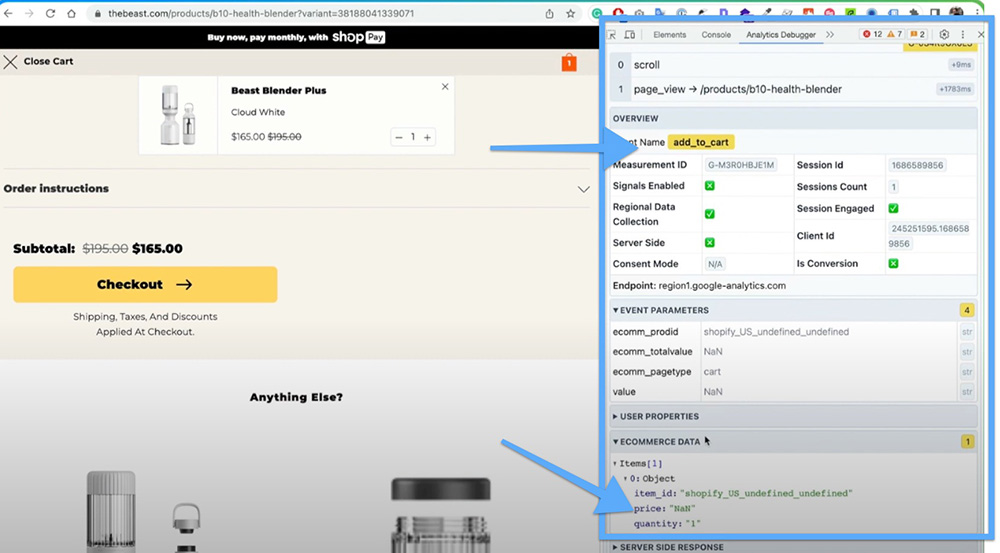Click the event parameters count badge 4
The width and height of the screenshot is (1000, 553).
pos(967,311)
